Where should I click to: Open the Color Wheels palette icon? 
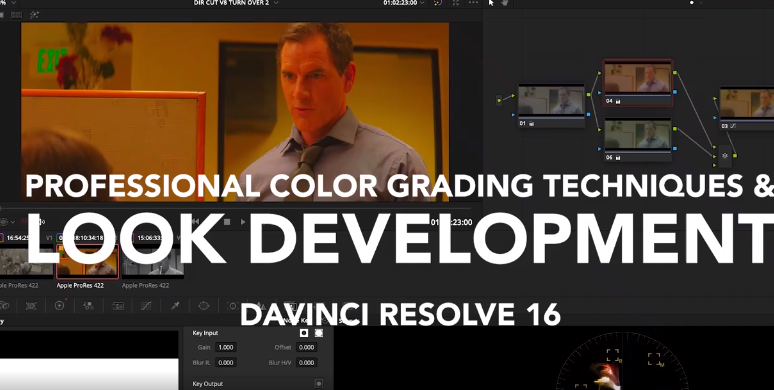(60, 306)
